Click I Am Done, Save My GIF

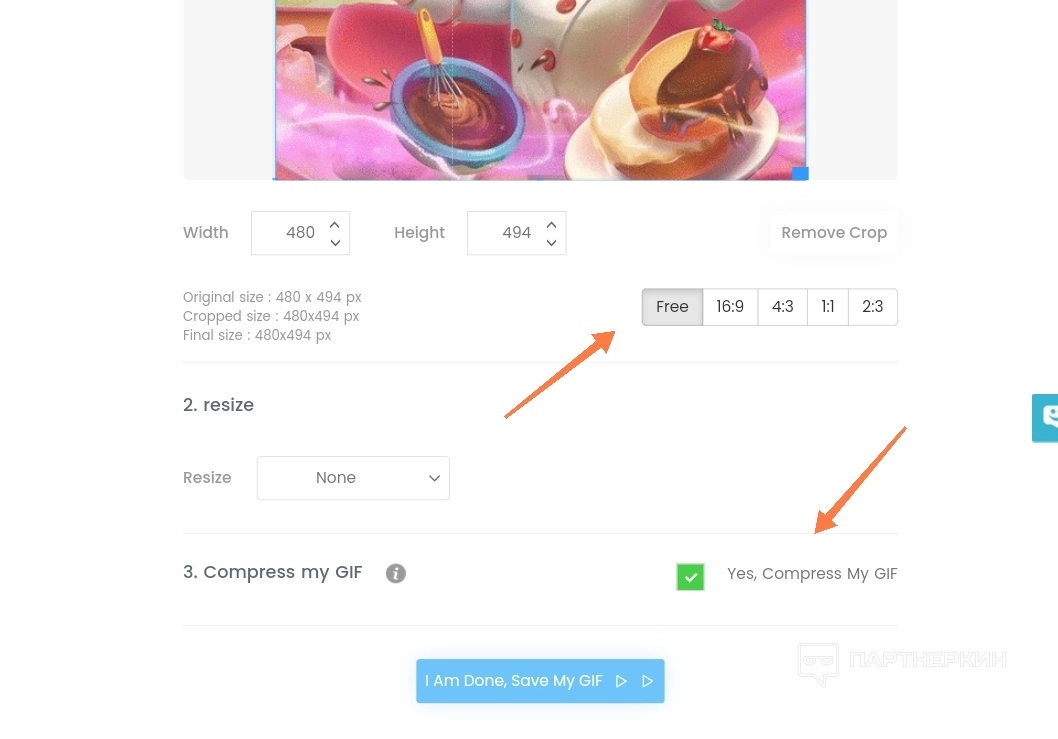[x=540, y=681]
